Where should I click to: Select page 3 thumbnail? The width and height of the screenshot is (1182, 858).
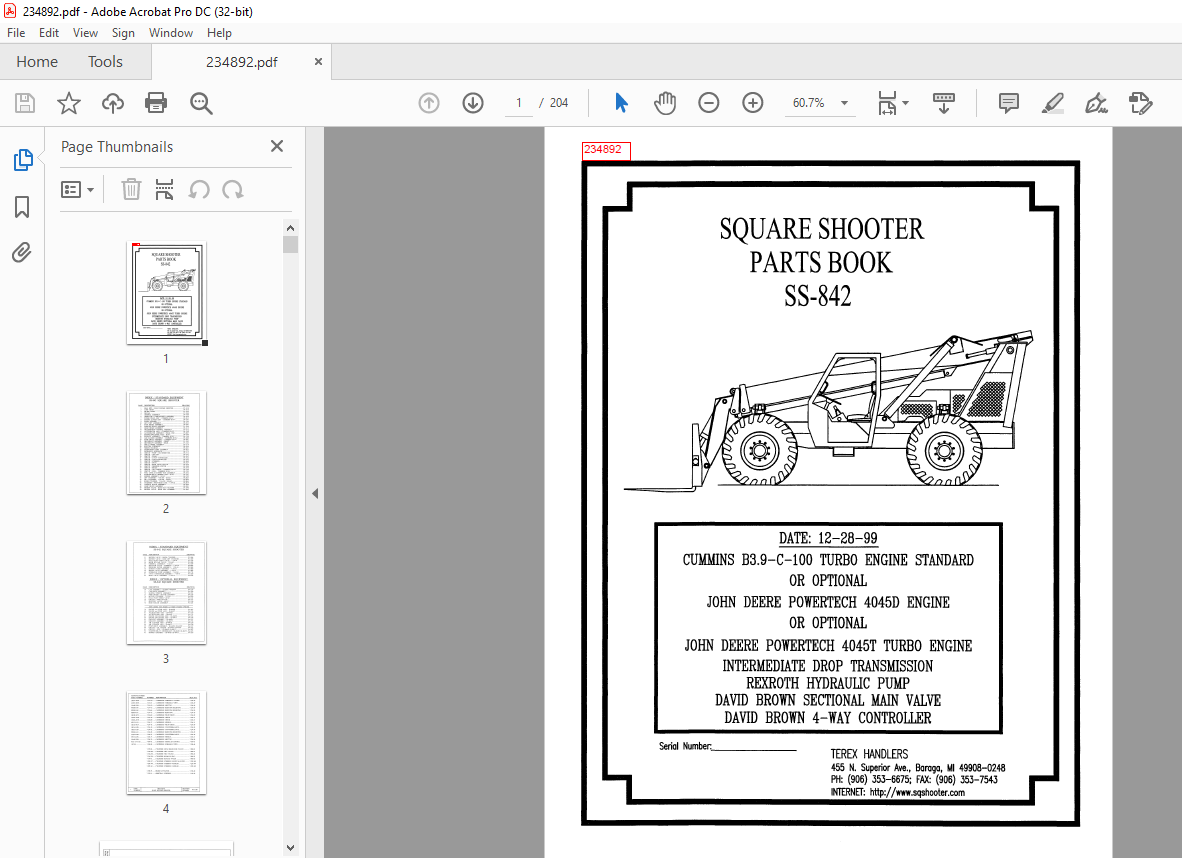pos(167,593)
